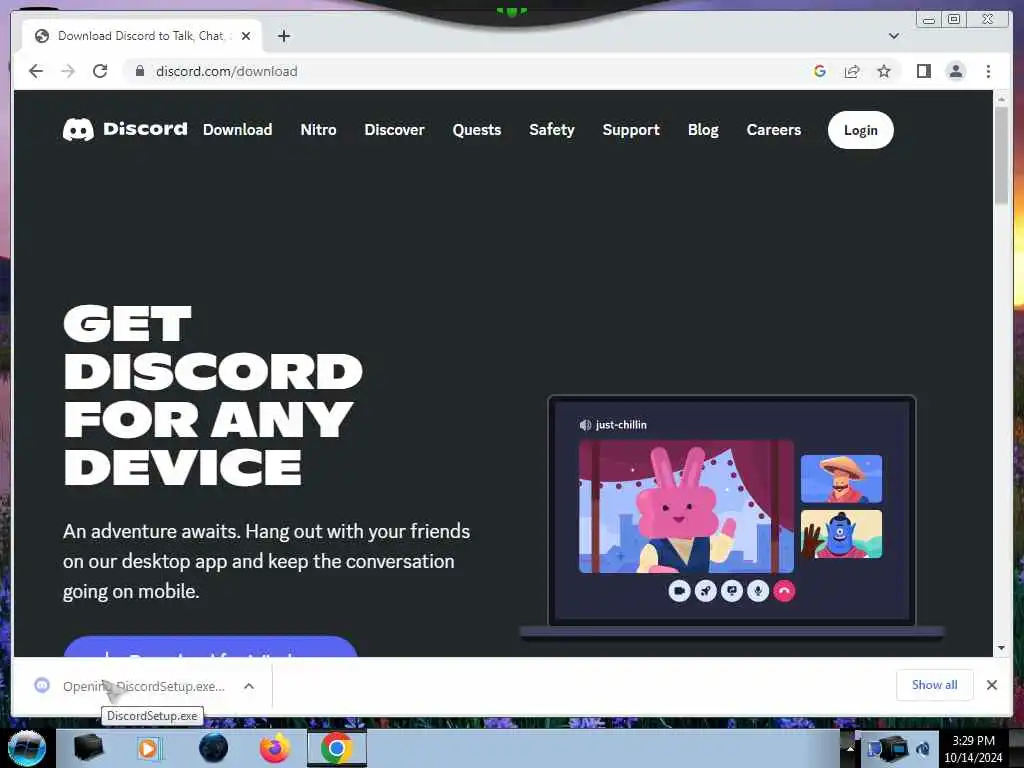Open the Discover nav item
Image resolution: width=1024 pixels, height=768 pixels.
[x=394, y=129]
